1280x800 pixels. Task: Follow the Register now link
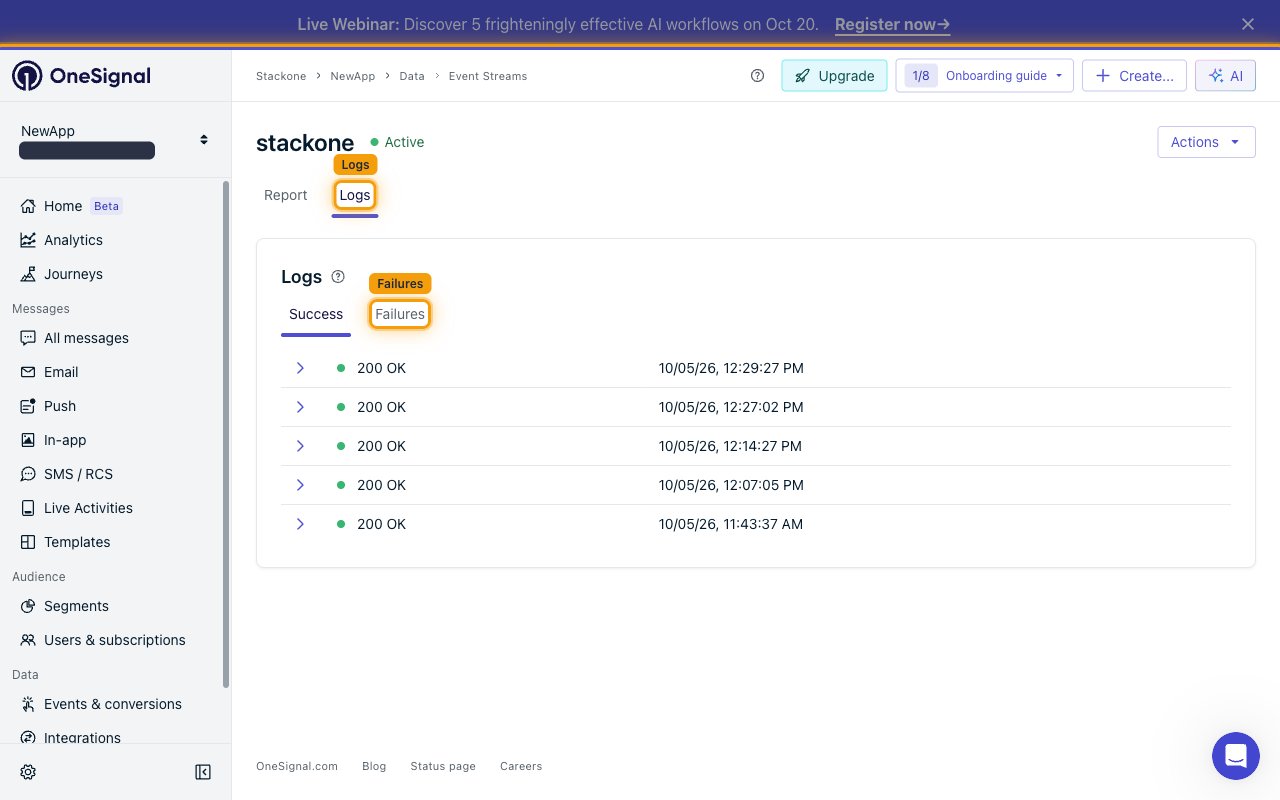(x=892, y=24)
